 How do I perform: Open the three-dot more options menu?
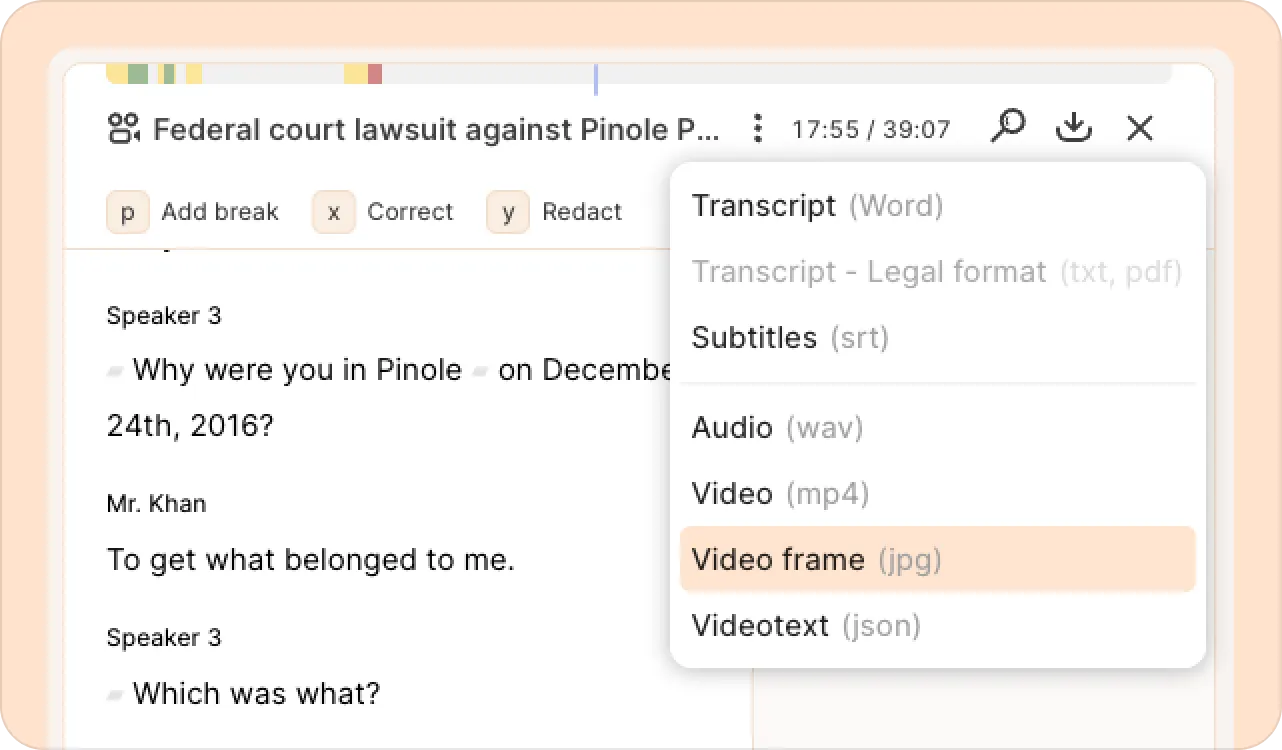(x=758, y=128)
